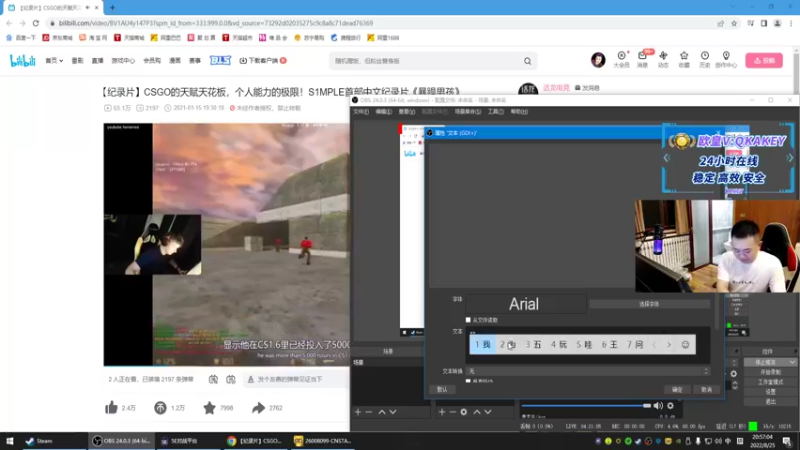Select IME candidate 3 五
The height and width of the screenshot is (450, 800).
533,345
